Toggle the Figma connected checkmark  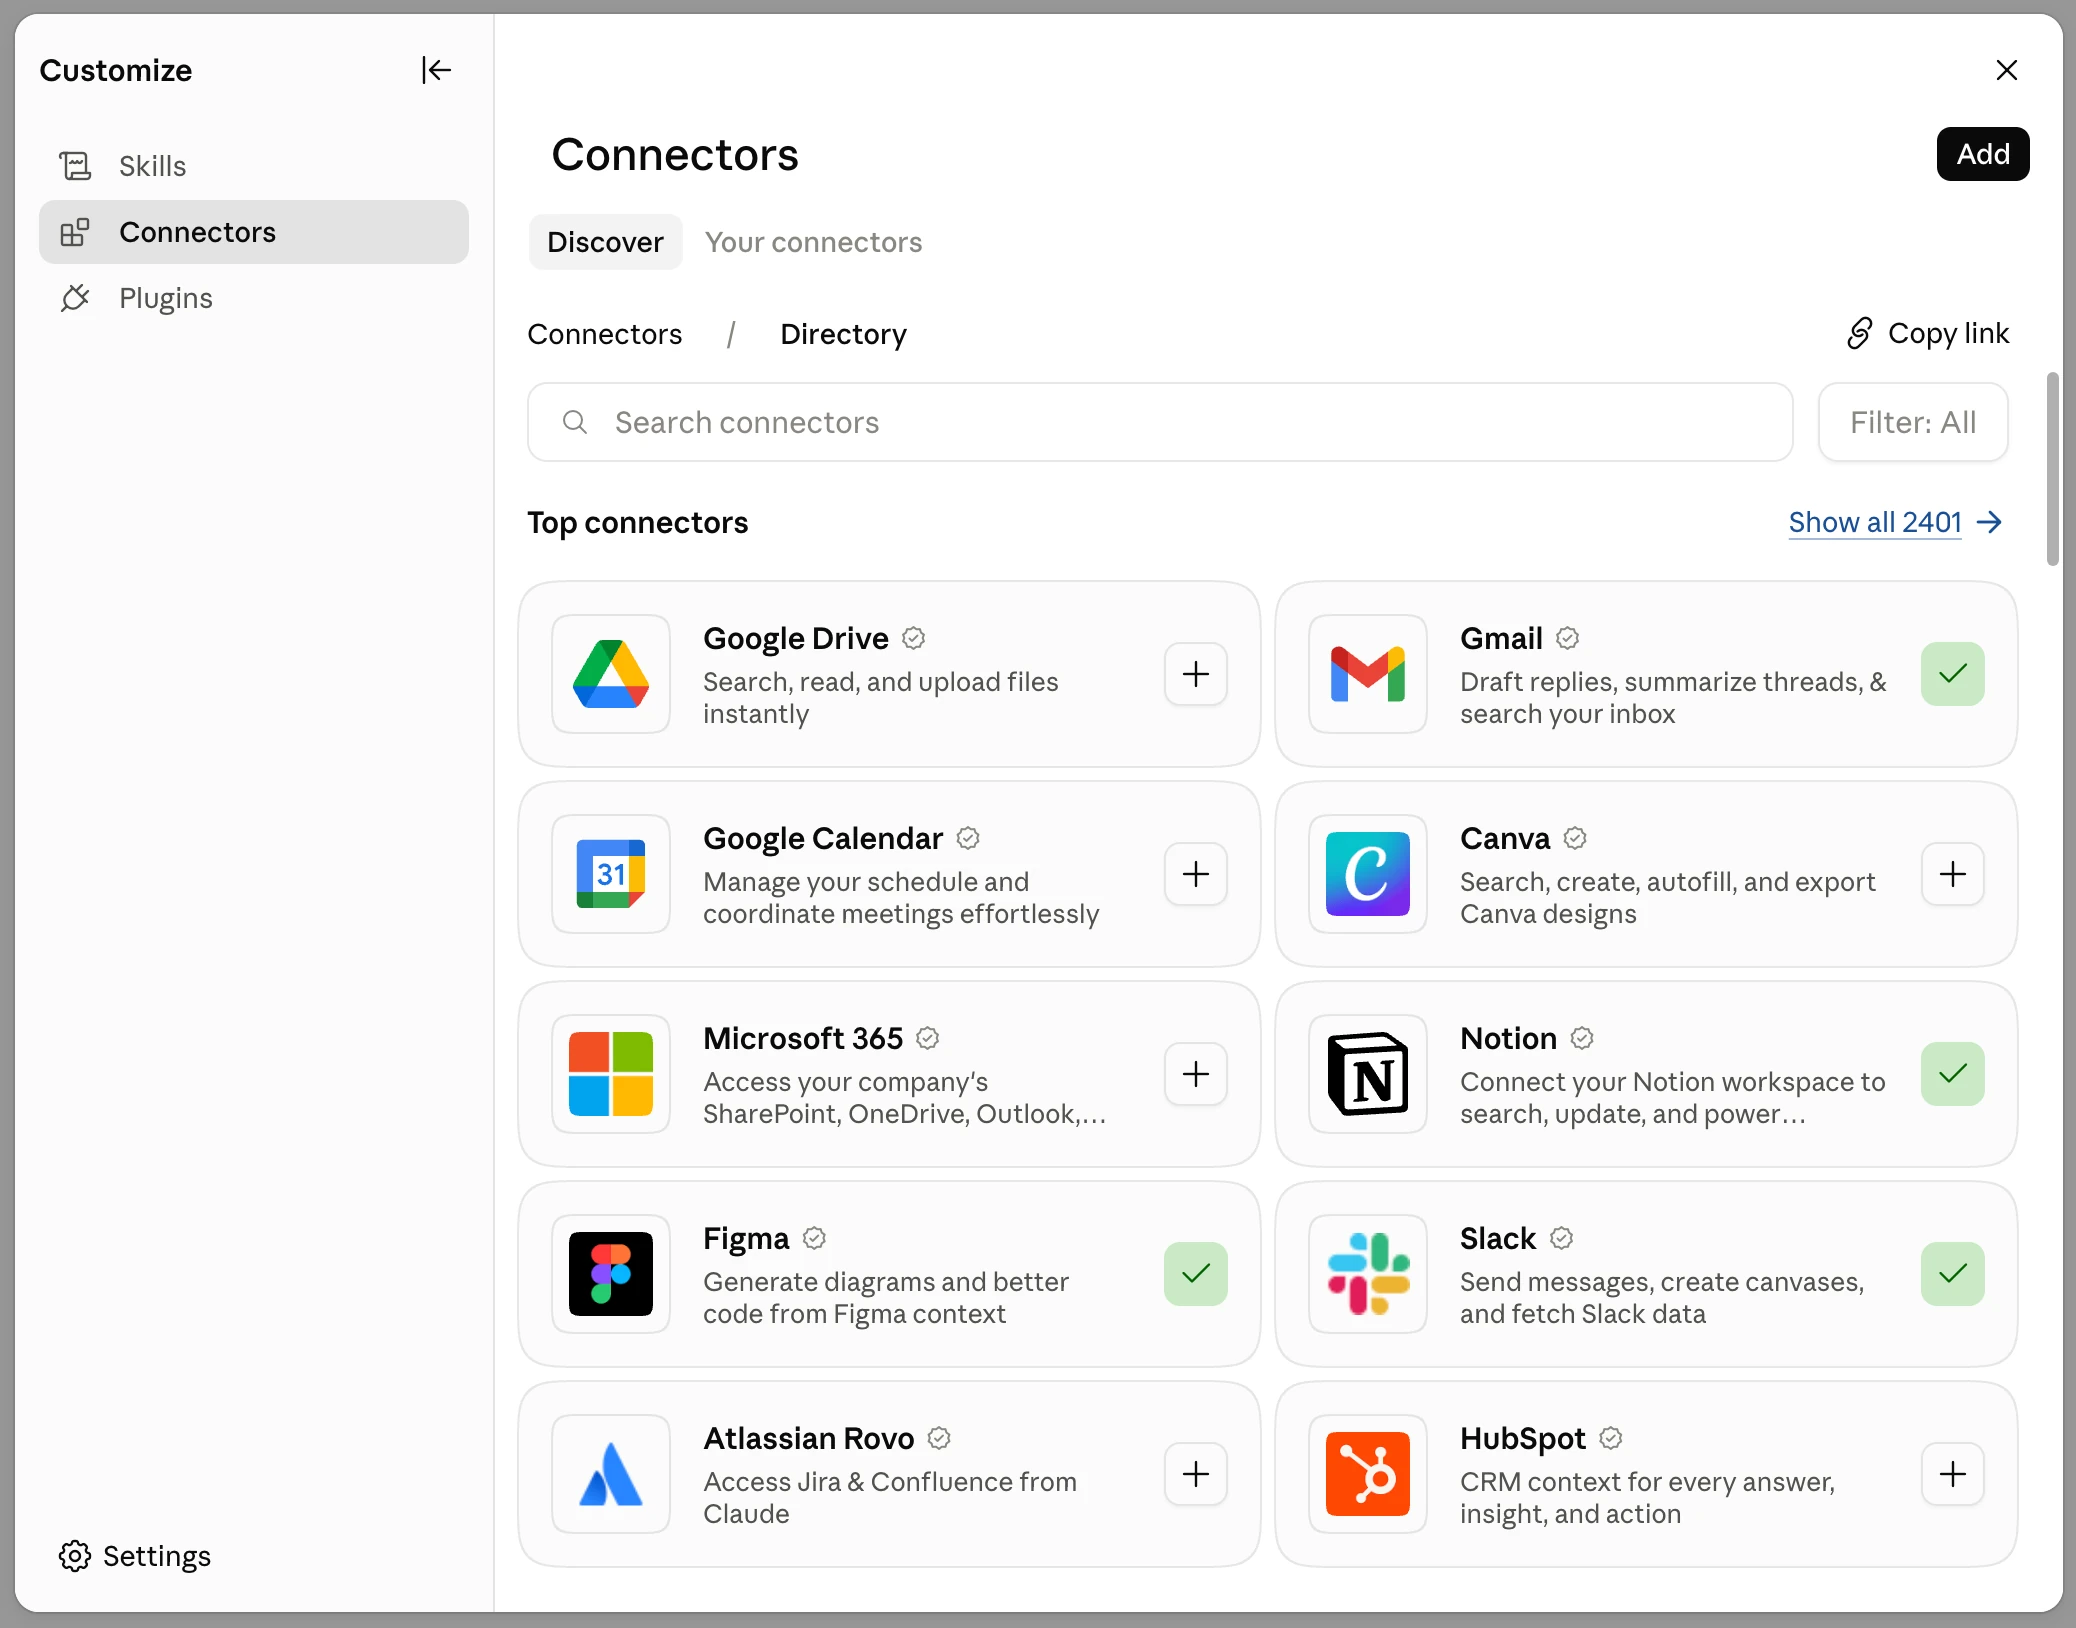(1196, 1274)
